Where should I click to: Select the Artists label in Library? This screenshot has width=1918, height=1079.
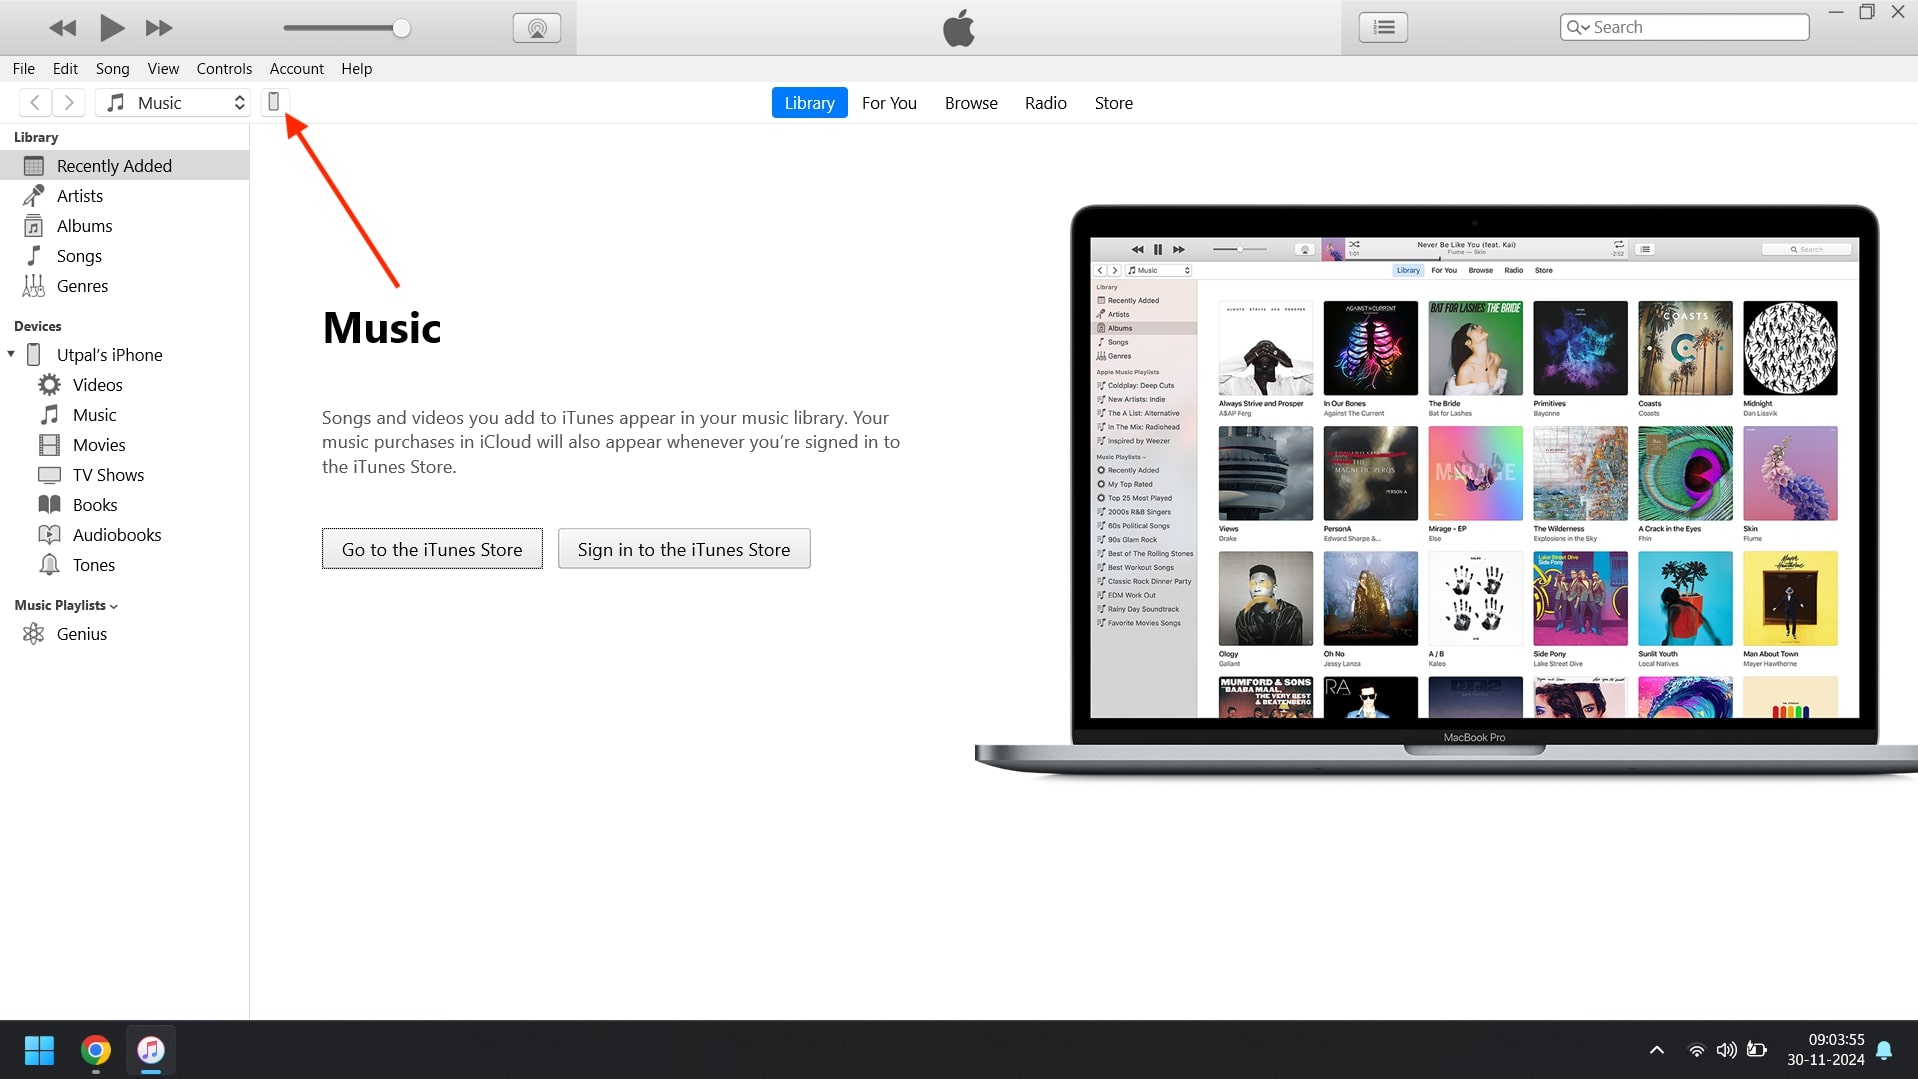tap(80, 196)
